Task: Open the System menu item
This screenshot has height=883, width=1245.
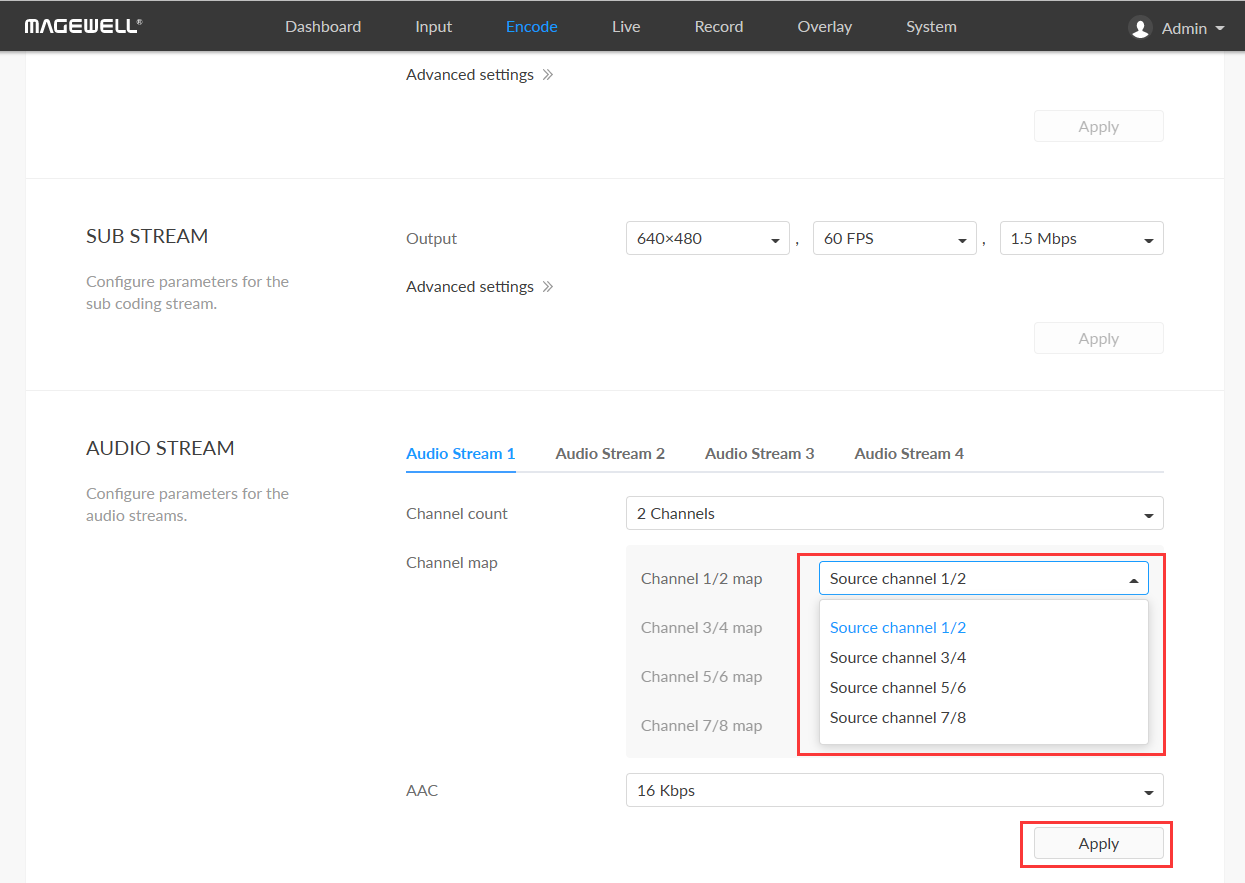Action: pyautogui.click(x=931, y=27)
